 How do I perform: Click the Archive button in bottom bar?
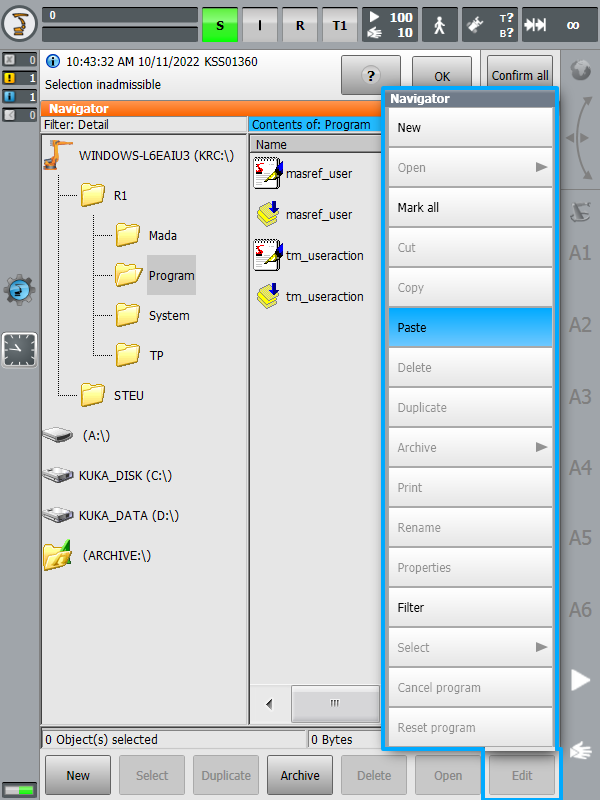click(300, 775)
